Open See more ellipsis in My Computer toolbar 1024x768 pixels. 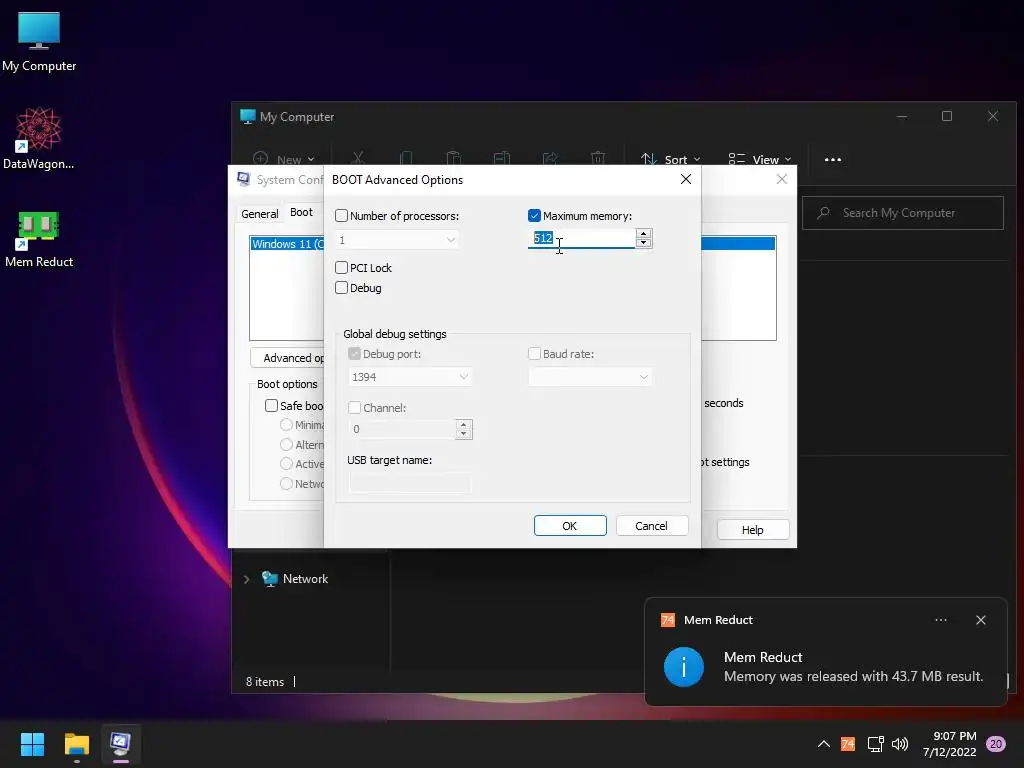[833, 159]
